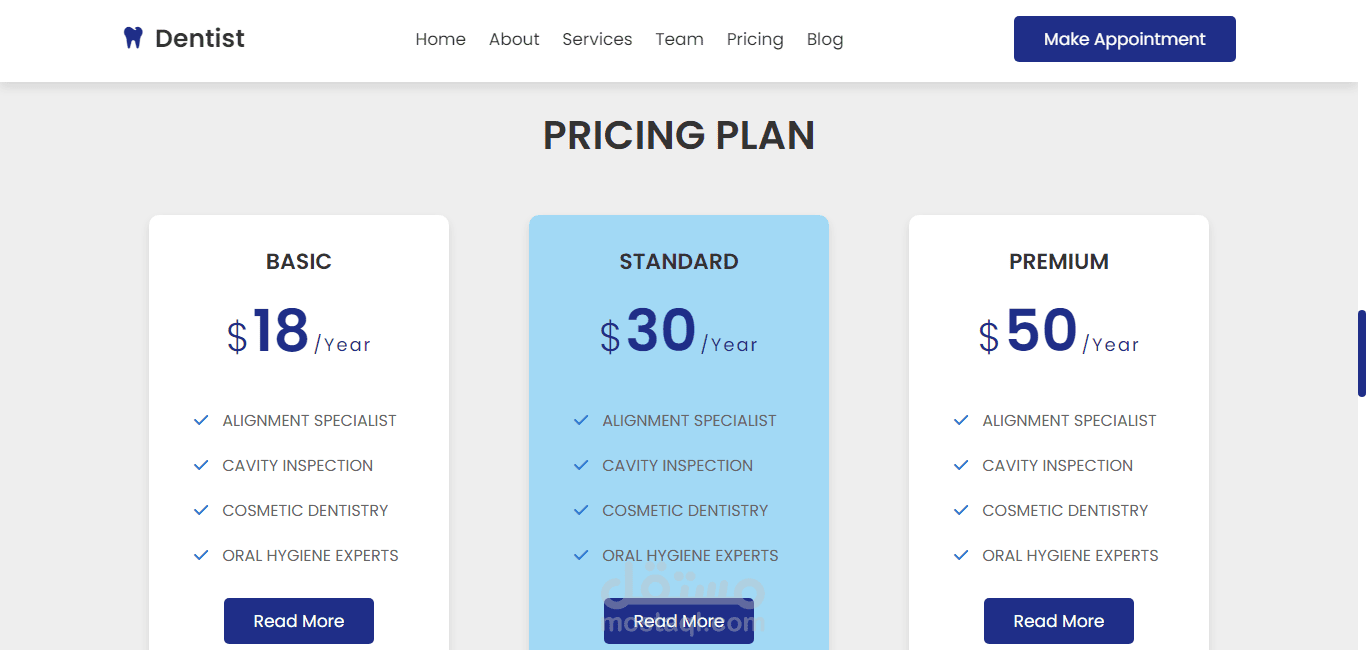Image resolution: width=1366 pixels, height=650 pixels.
Task: Click the checkmark beside Premium Alignment Specialist
Action: 961,420
